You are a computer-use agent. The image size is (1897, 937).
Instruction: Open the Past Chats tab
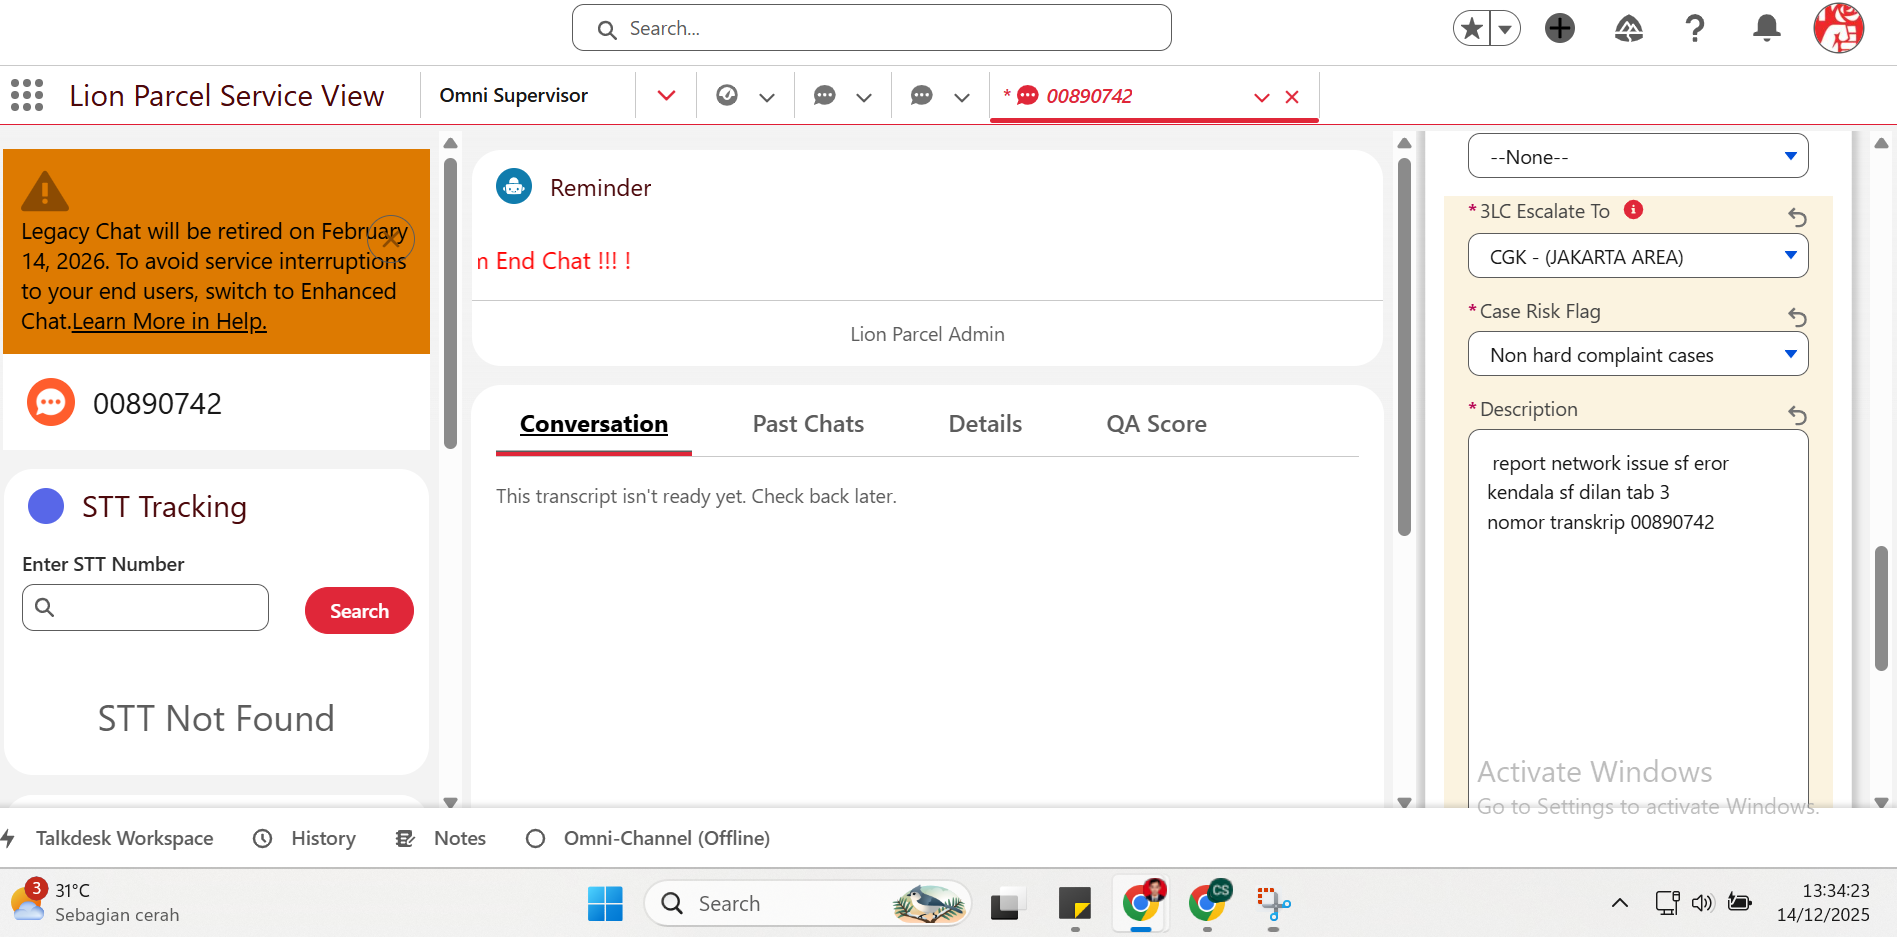[808, 424]
